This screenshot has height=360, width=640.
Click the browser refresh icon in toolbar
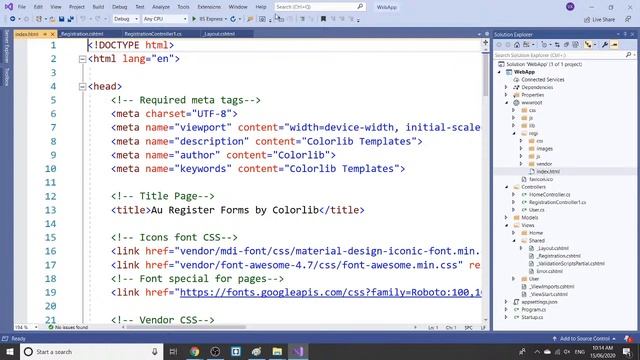coord(233,19)
